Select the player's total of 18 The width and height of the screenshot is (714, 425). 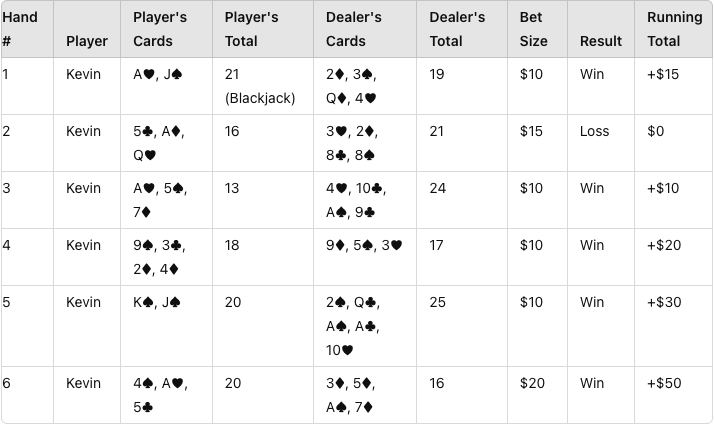pos(232,245)
